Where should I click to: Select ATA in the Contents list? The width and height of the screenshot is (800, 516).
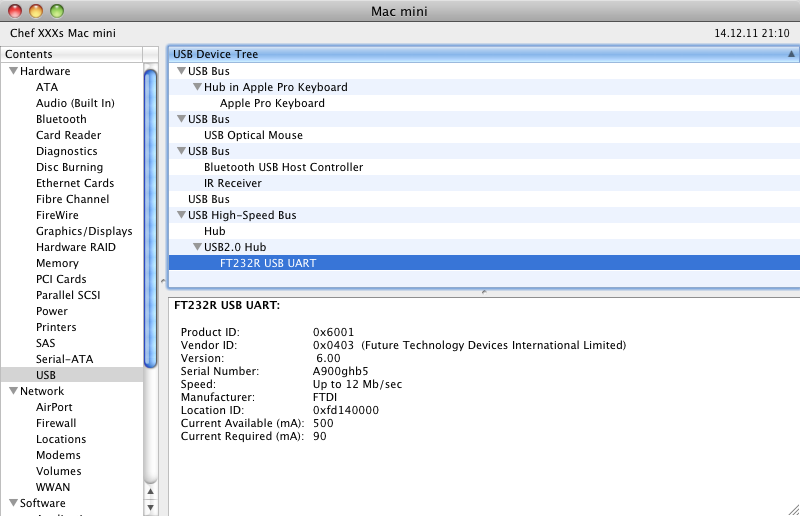(47, 87)
